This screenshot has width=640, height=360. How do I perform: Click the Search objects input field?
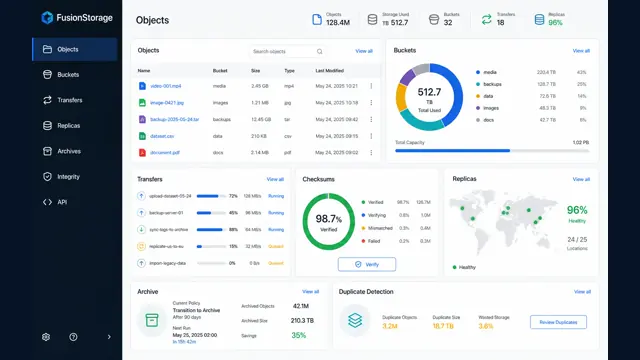click(287, 51)
